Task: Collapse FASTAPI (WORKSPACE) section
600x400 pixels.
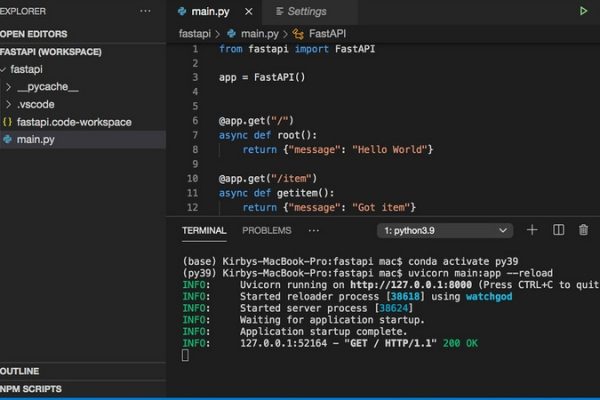Action: (83, 52)
